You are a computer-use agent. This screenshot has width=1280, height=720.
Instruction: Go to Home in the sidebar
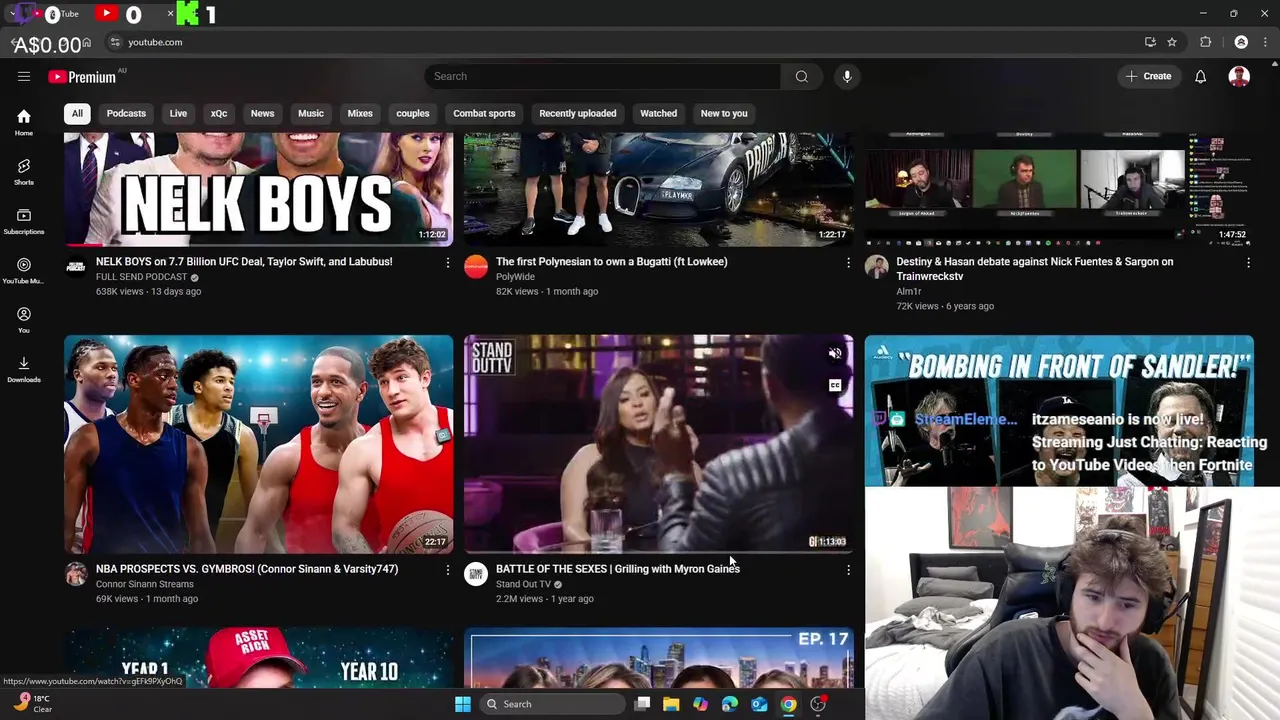[x=24, y=122]
